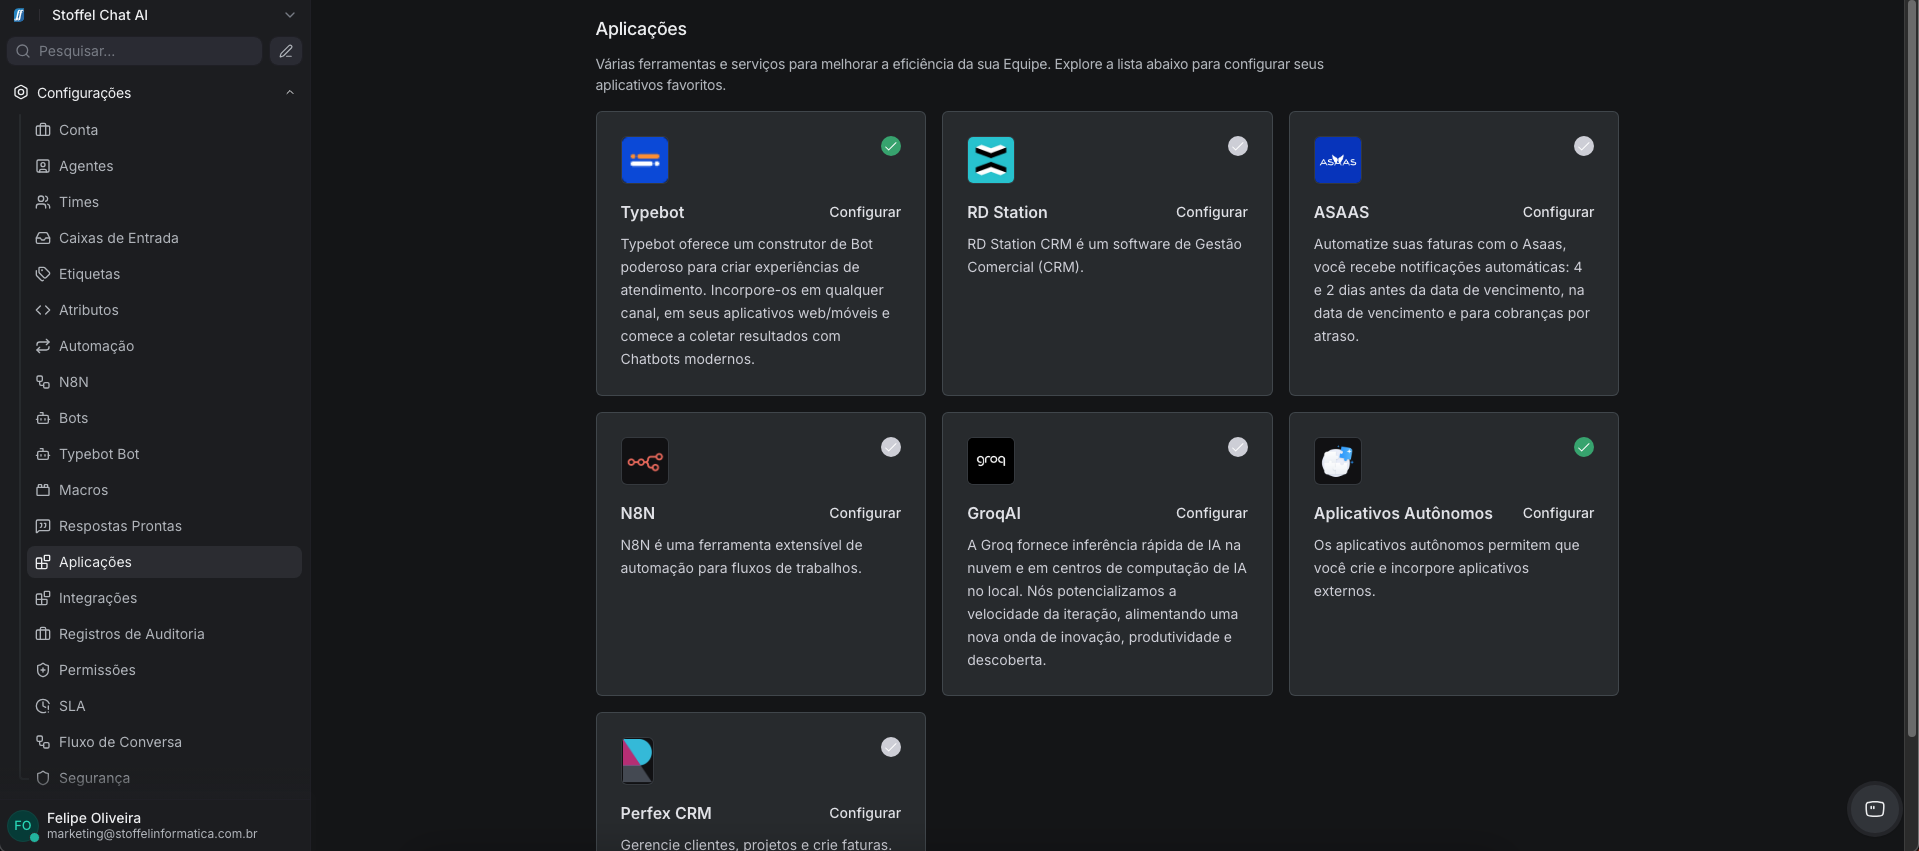Click the Aplicações page heading
The image size is (1919, 851).
[641, 29]
